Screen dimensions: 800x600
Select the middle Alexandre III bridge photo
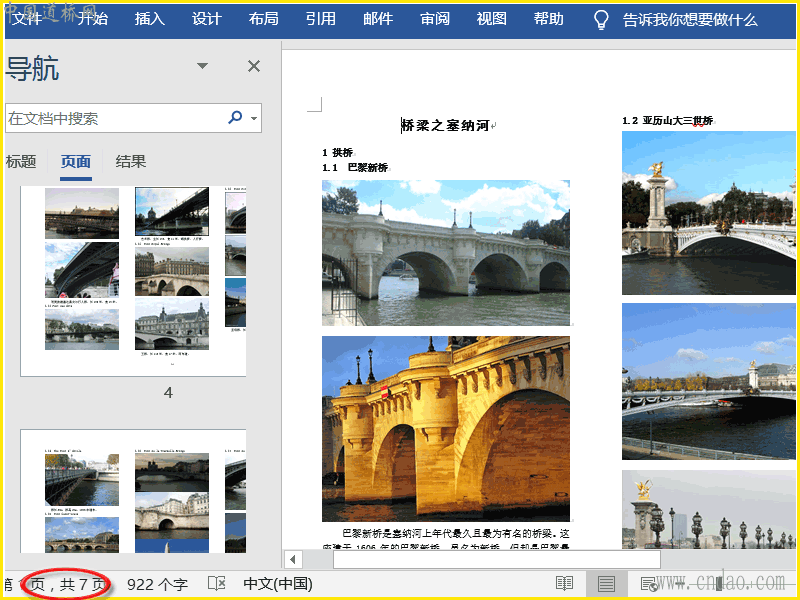point(709,381)
